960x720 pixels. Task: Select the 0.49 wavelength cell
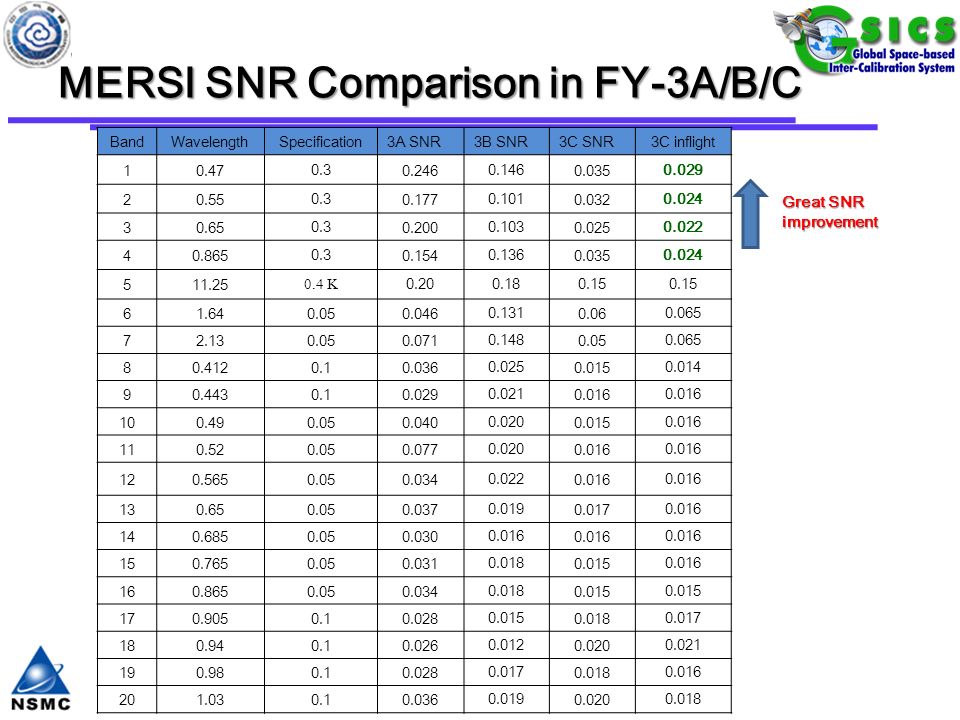tap(210, 422)
